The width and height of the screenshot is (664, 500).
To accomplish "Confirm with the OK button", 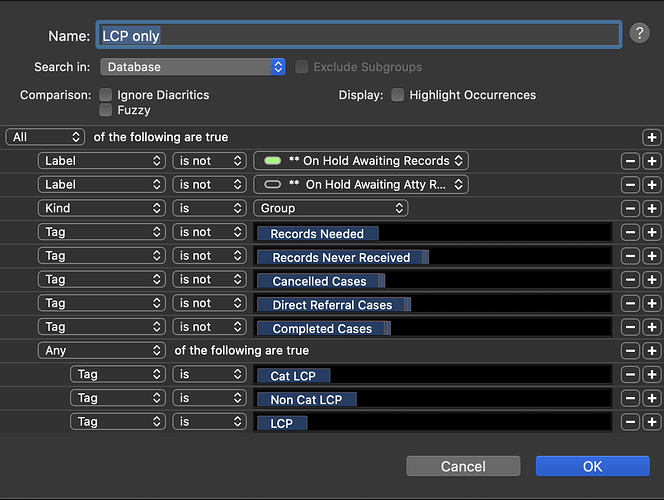I will coord(592,466).
